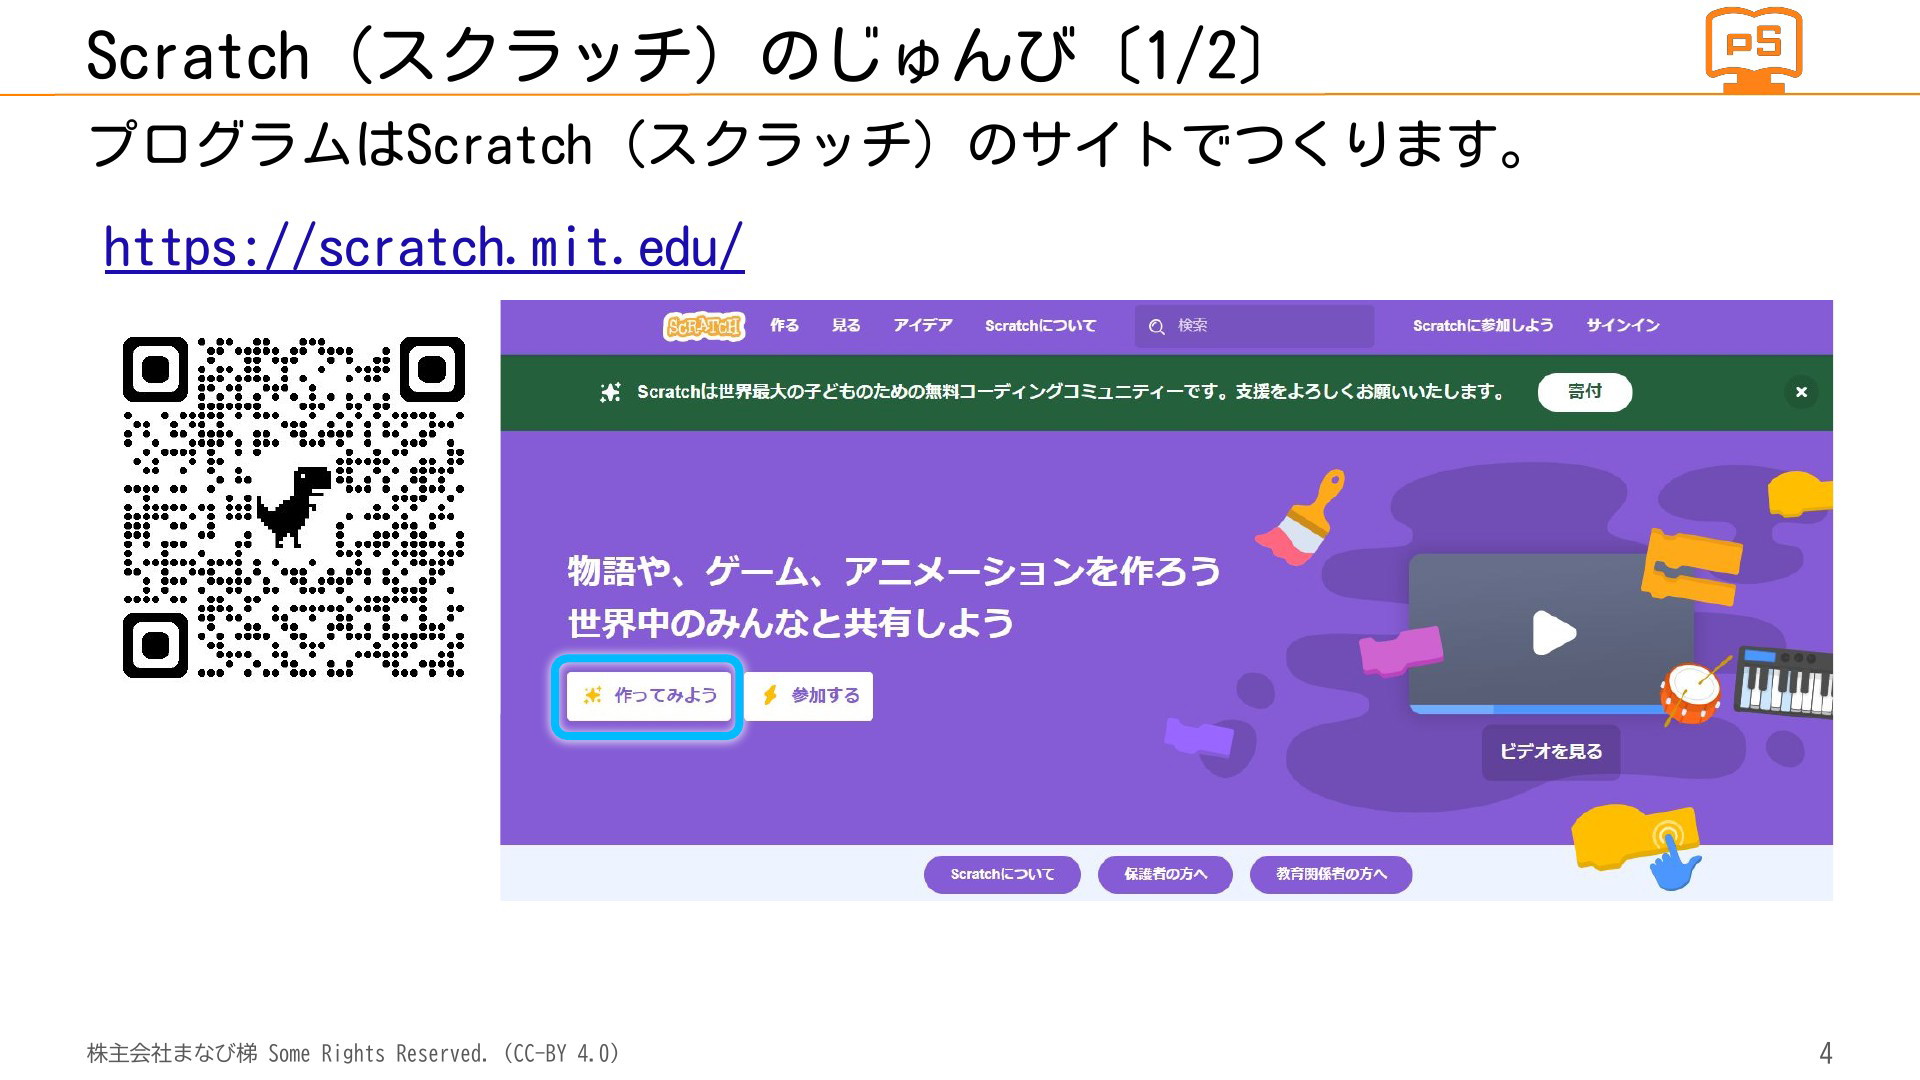
Task: Click the 寄付 donate button
Action: 1585,392
